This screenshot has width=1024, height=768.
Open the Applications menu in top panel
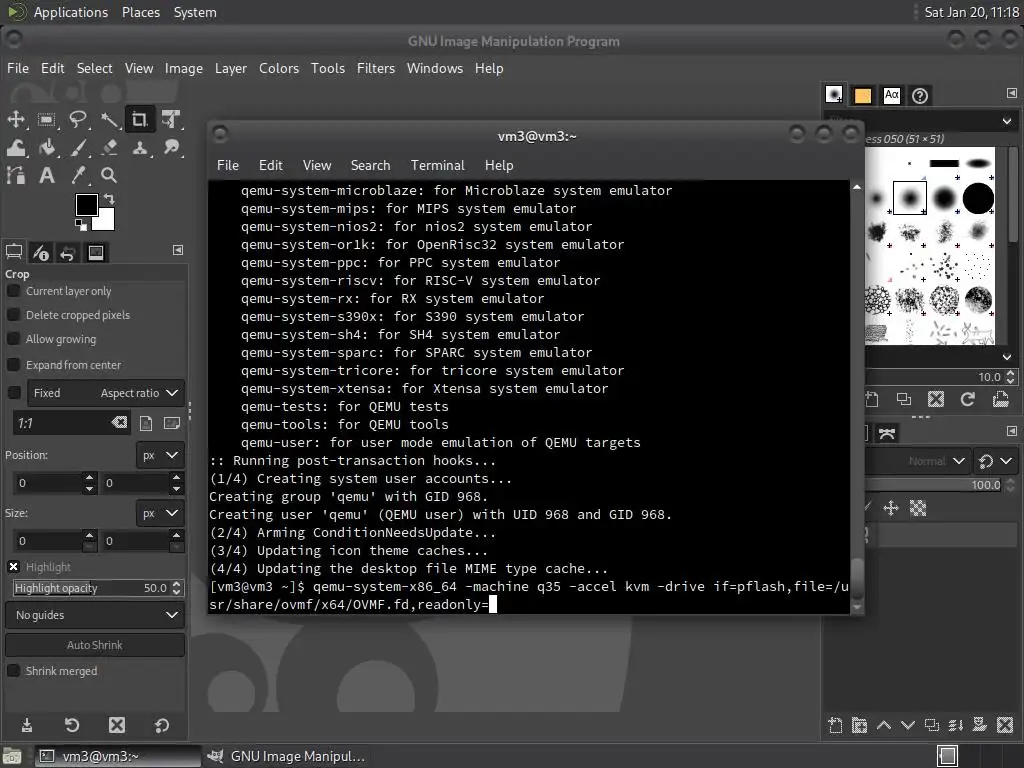click(x=71, y=12)
